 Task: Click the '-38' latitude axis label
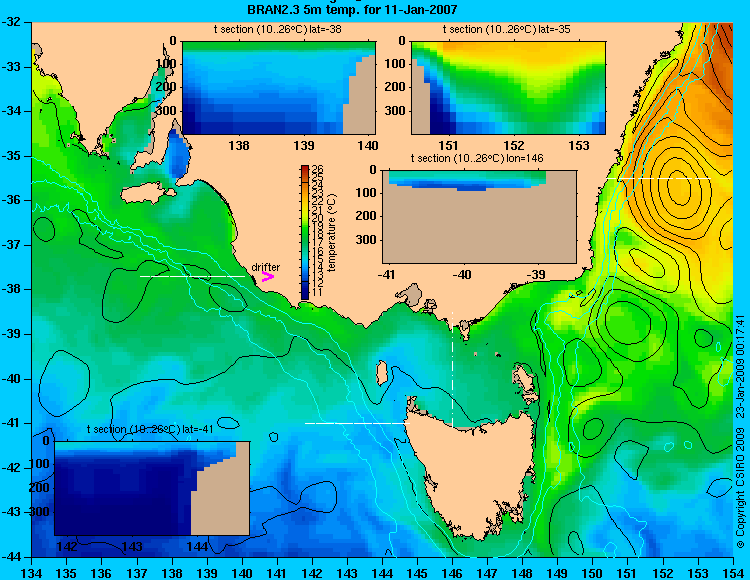click(12, 289)
